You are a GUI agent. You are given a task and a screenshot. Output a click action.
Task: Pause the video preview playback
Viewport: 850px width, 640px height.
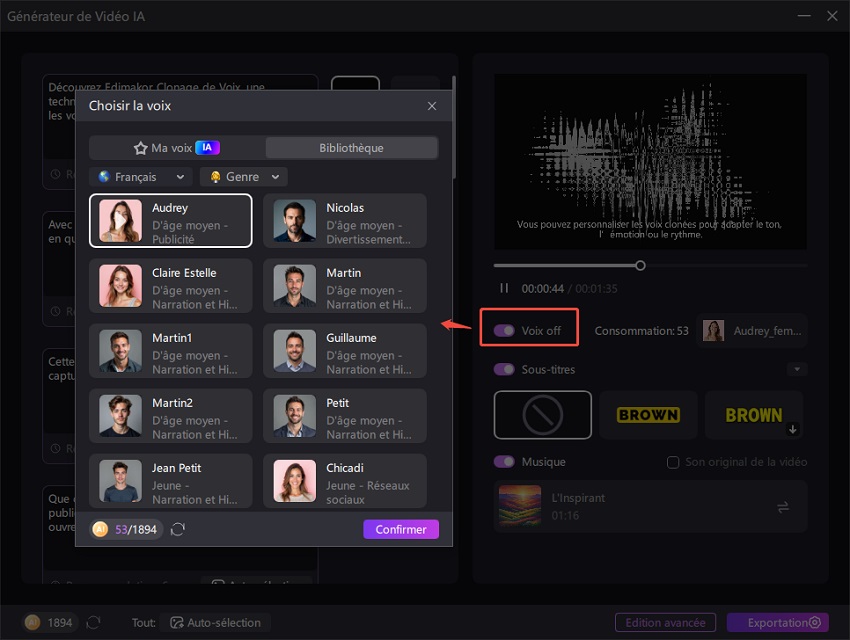[504, 288]
